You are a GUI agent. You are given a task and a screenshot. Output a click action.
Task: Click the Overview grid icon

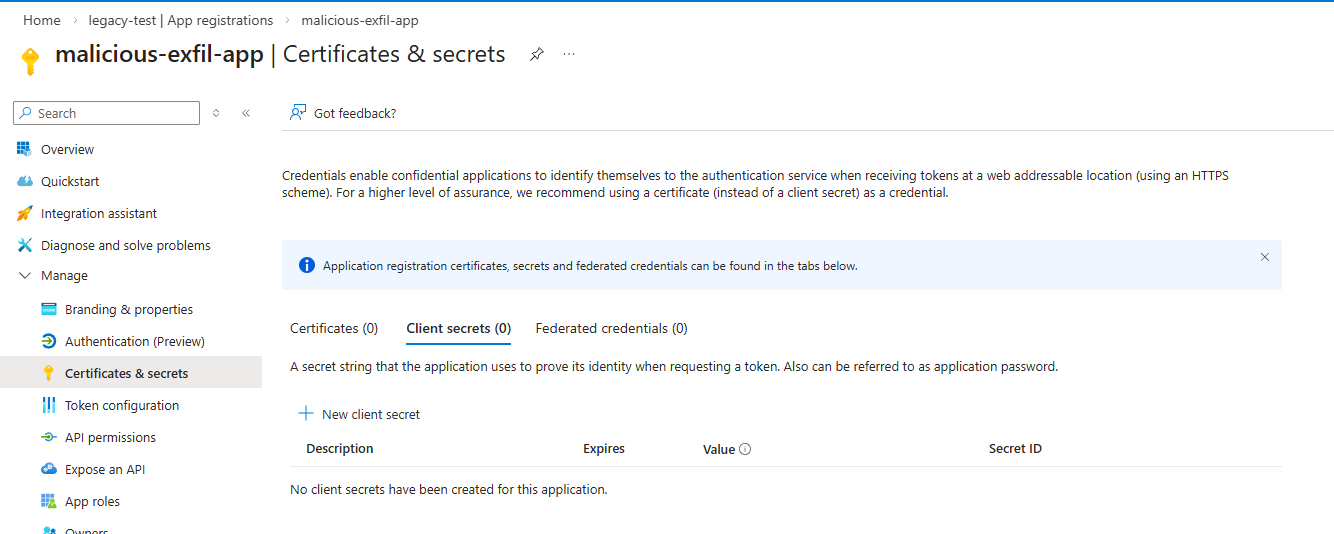[24, 149]
